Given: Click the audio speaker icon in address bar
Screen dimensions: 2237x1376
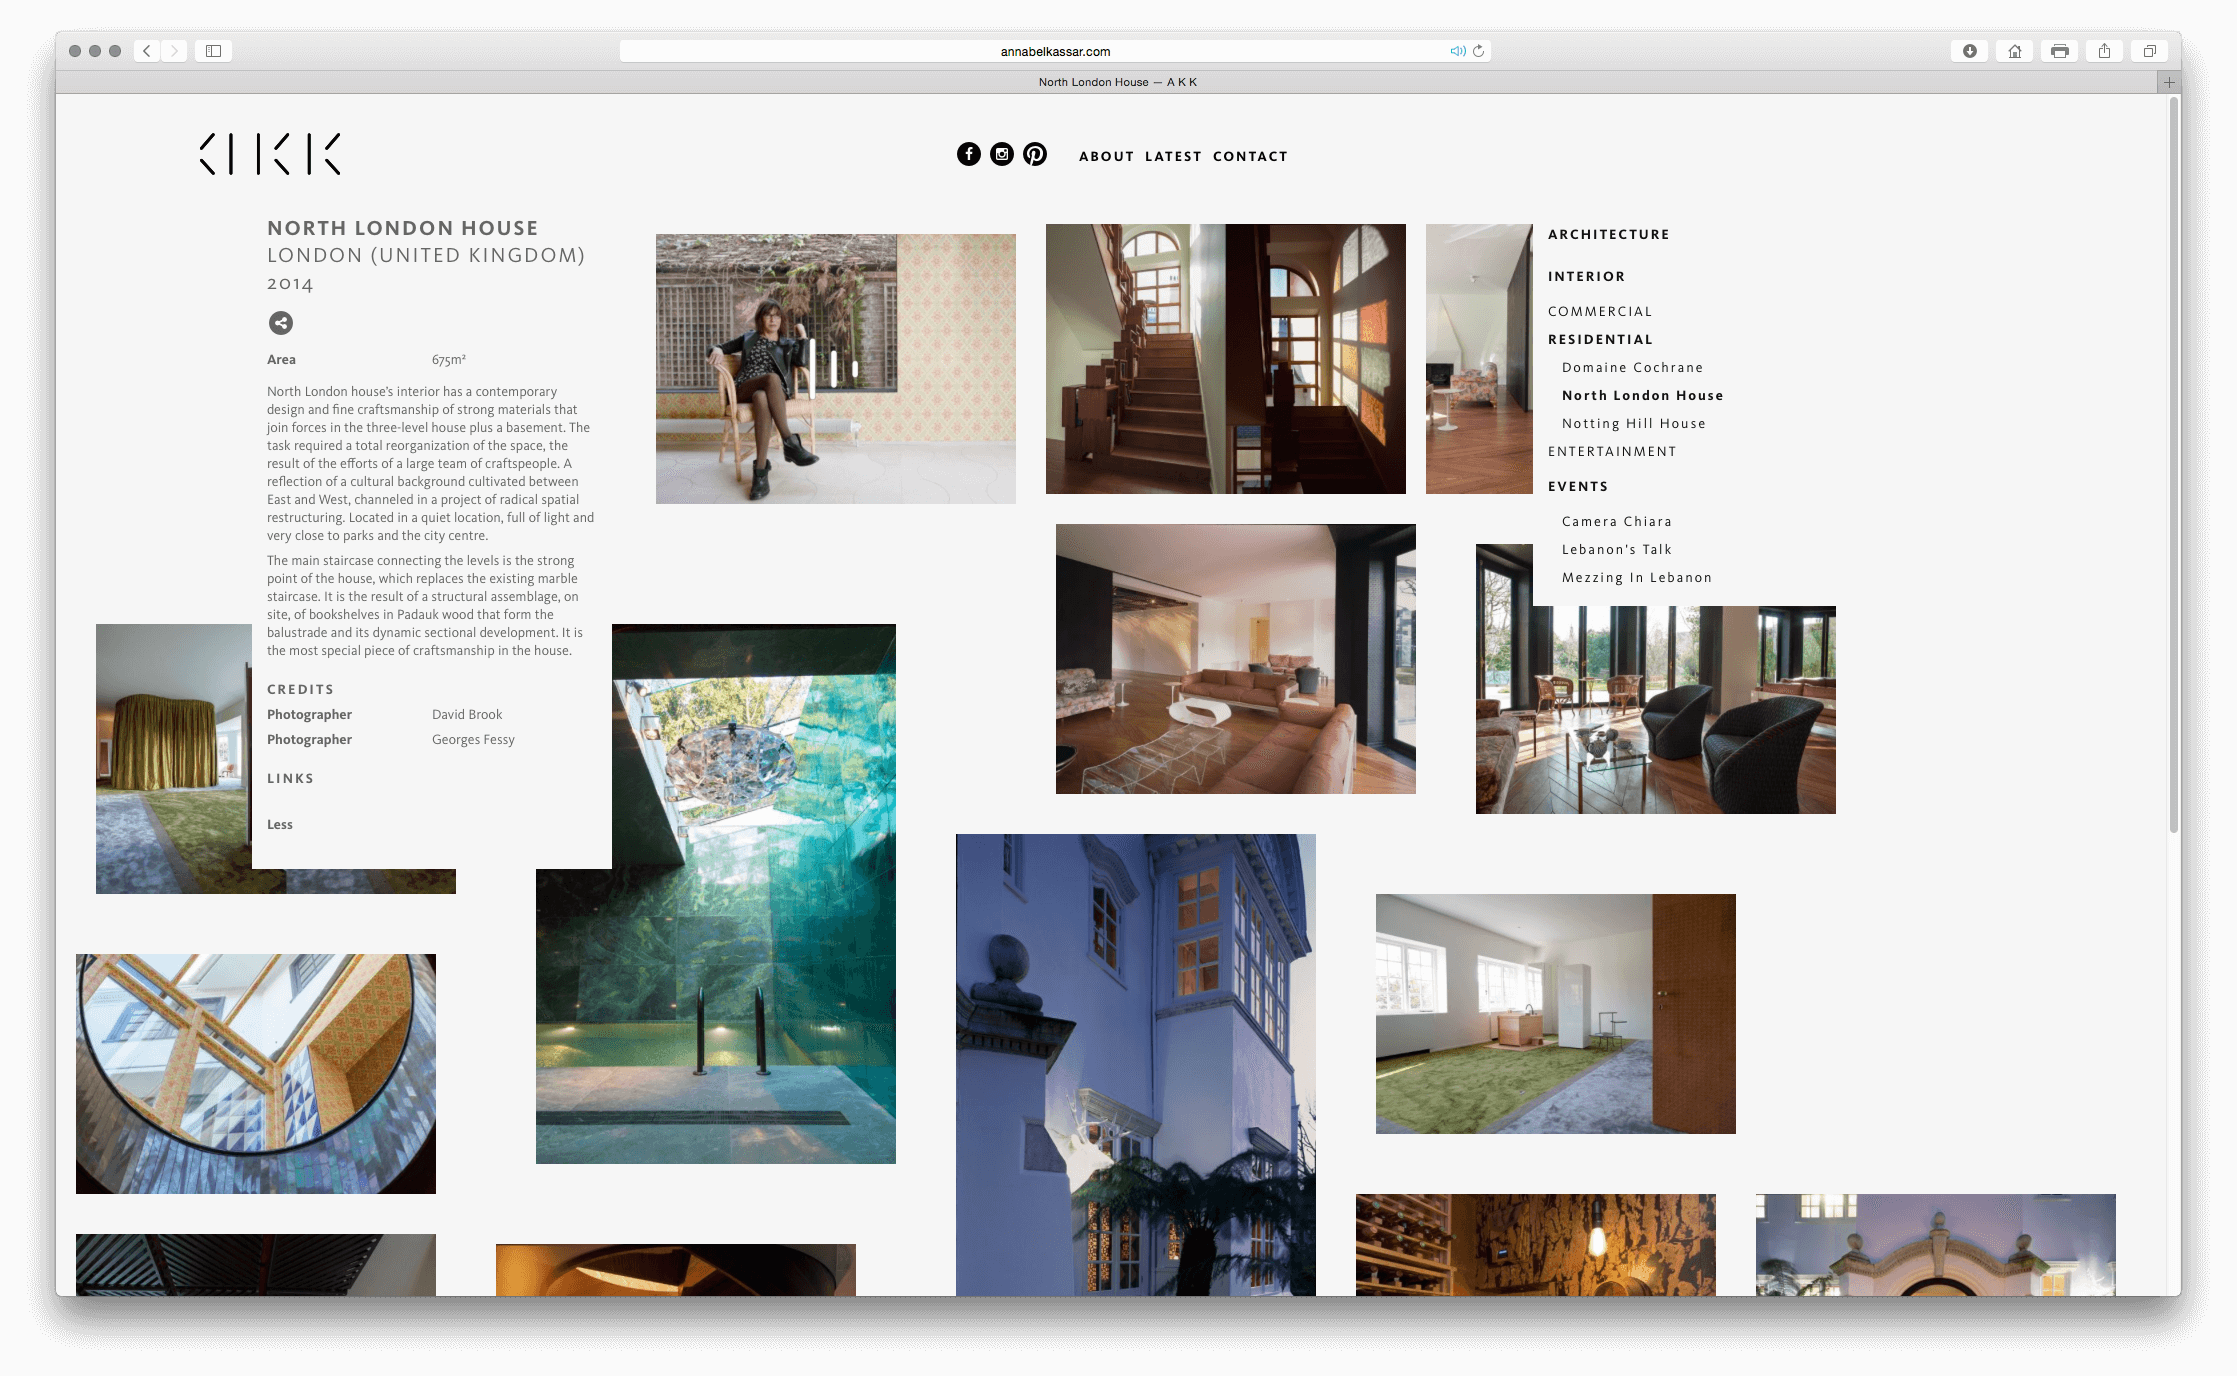Looking at the screenshot, I should (1457, 51).
